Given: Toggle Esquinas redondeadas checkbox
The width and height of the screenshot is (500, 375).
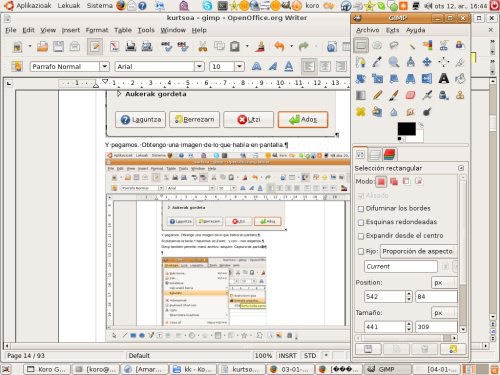Looking at the screenshot, I should pyautogui.click(x=361, y=222).
